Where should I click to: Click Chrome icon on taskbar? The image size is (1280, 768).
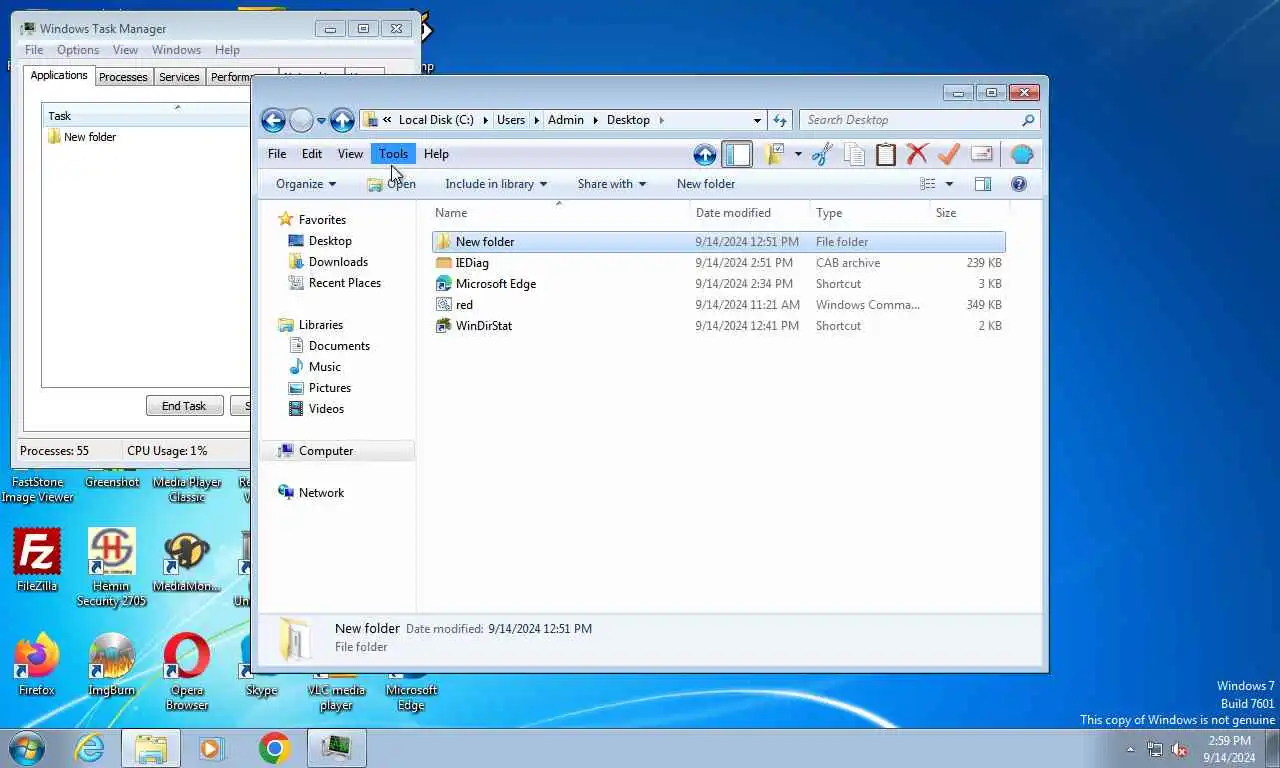274,748
